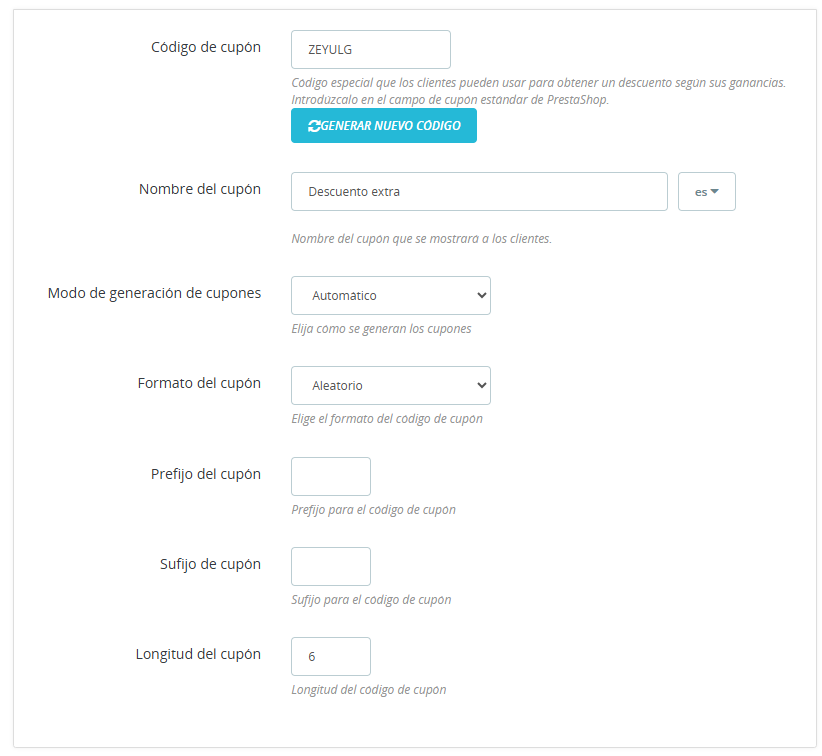
Task: Select the Longitud del cupón field showing 6
Action: (x=331, y=656)
